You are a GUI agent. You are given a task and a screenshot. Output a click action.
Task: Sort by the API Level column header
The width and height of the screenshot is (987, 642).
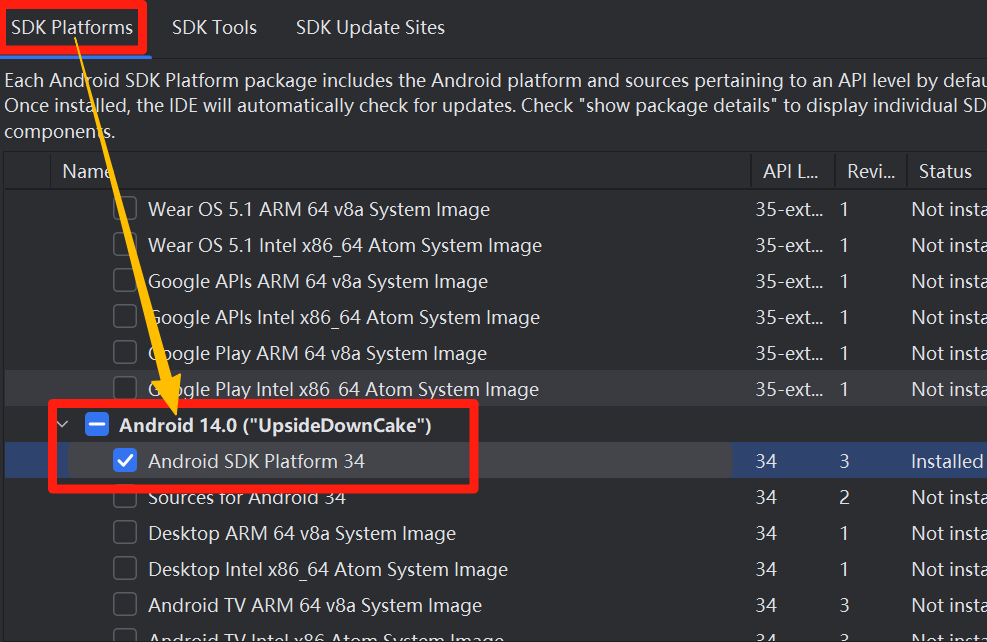tap(792, 171)
